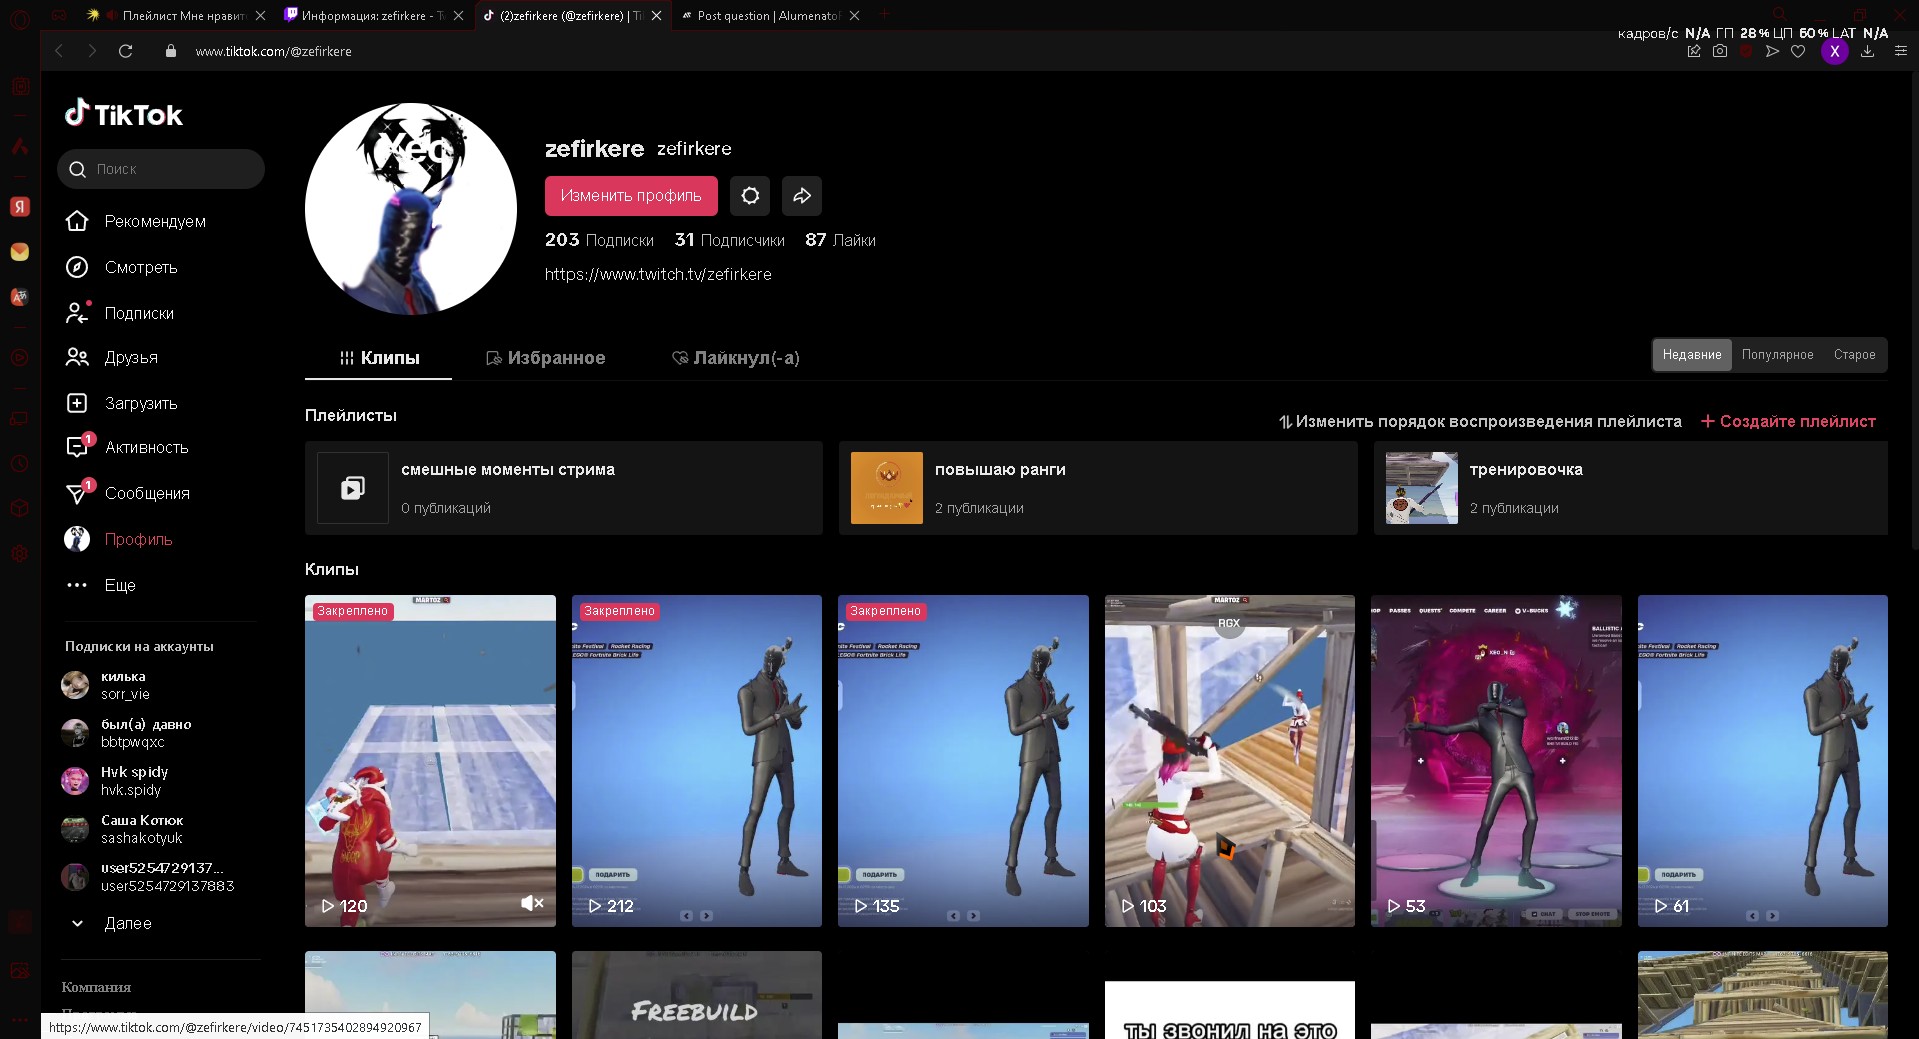The width and height of the screenshot is (1919, 1039).
Task: Expand Далее to show more accounts
Action: (127, 924)
